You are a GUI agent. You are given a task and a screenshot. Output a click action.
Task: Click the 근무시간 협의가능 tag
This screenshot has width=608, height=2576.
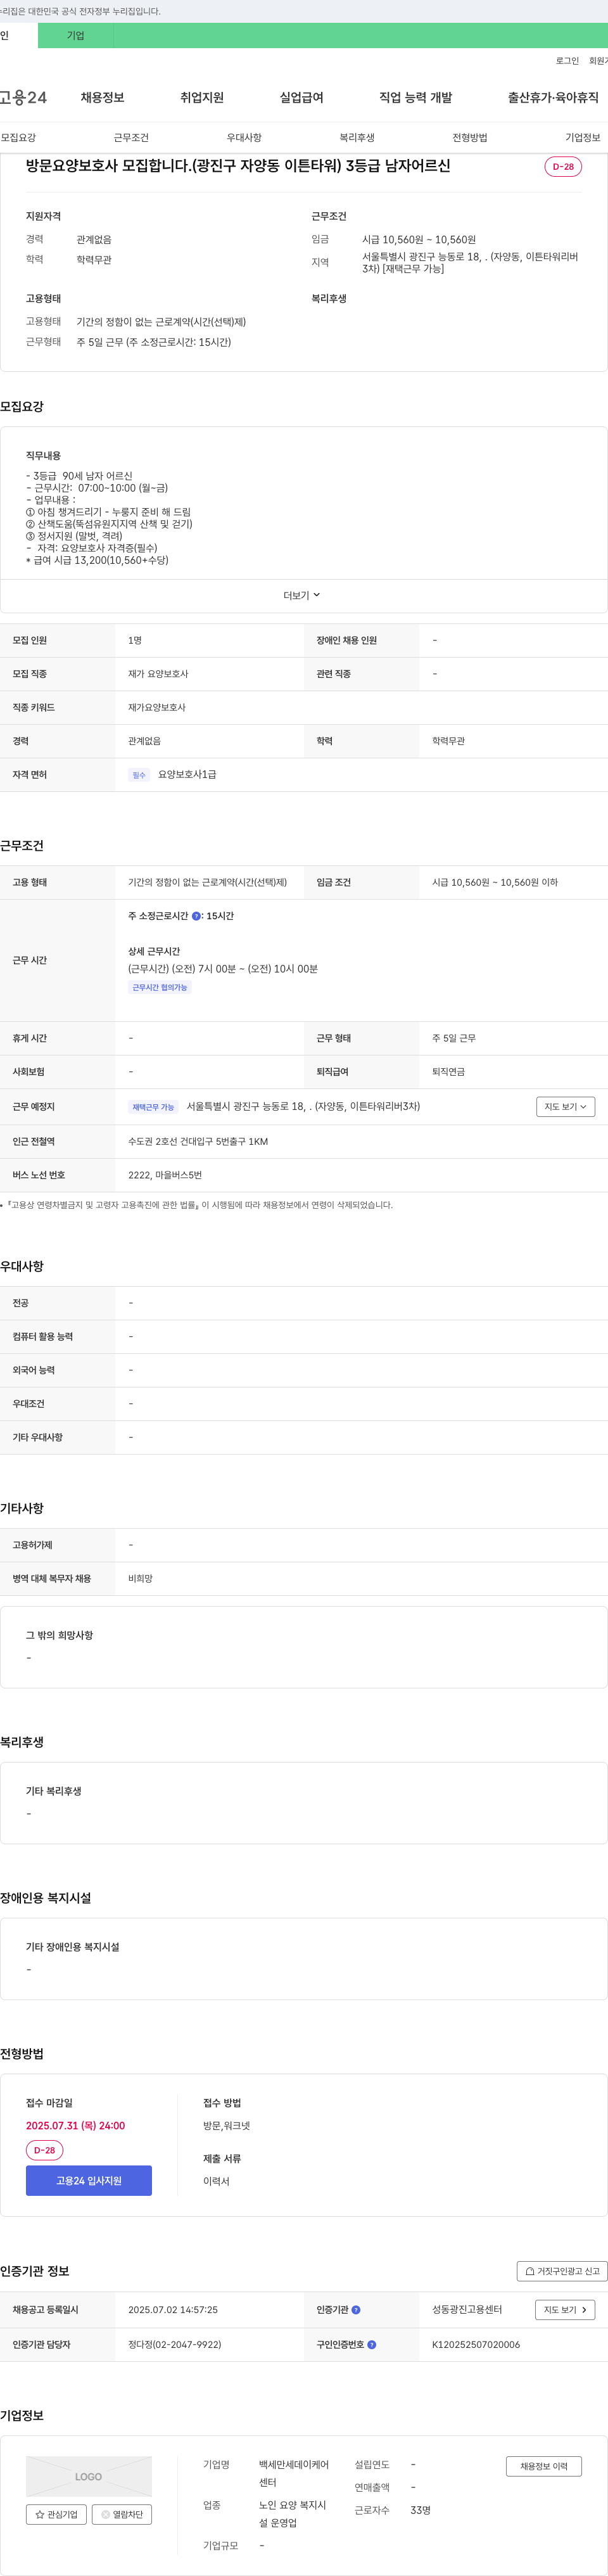pyautogui.click(x=160, y=987)
